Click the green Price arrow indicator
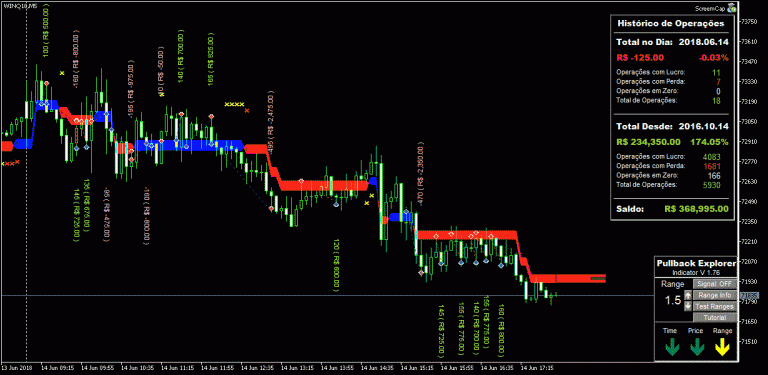Screen dimensions: 768x375 click(697, 348)
